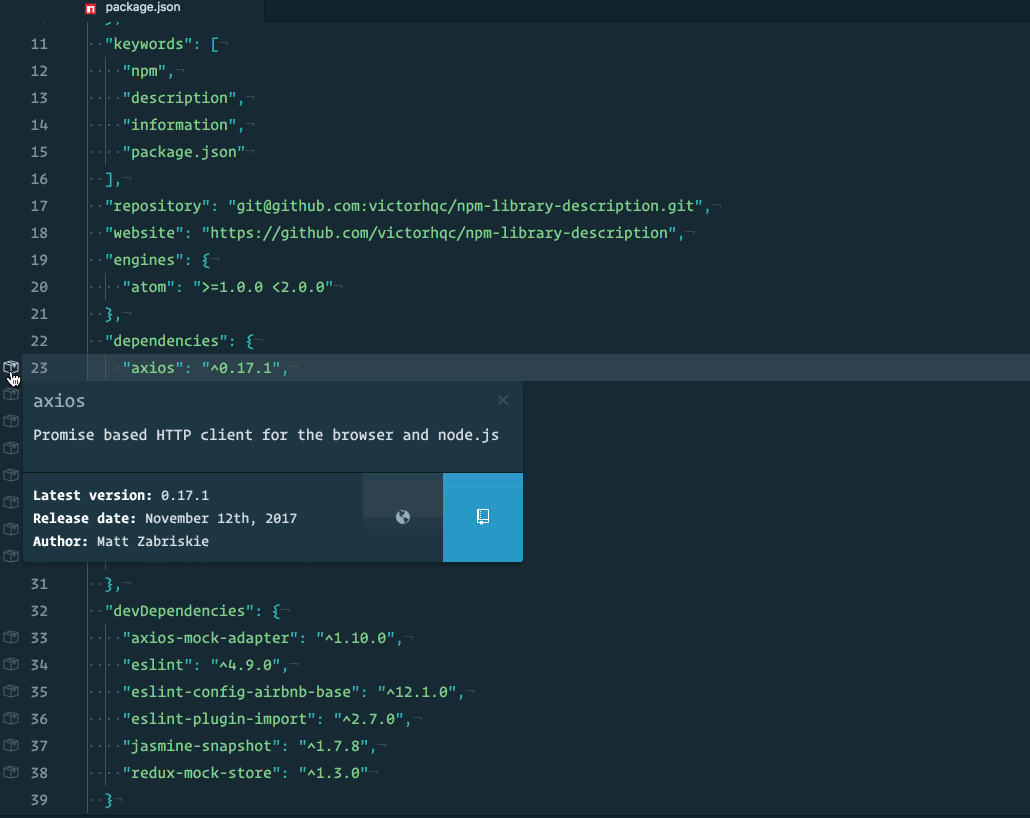
Task: Open package info icon for eslint-config-airbnb-base
Action: pos(11,691)
